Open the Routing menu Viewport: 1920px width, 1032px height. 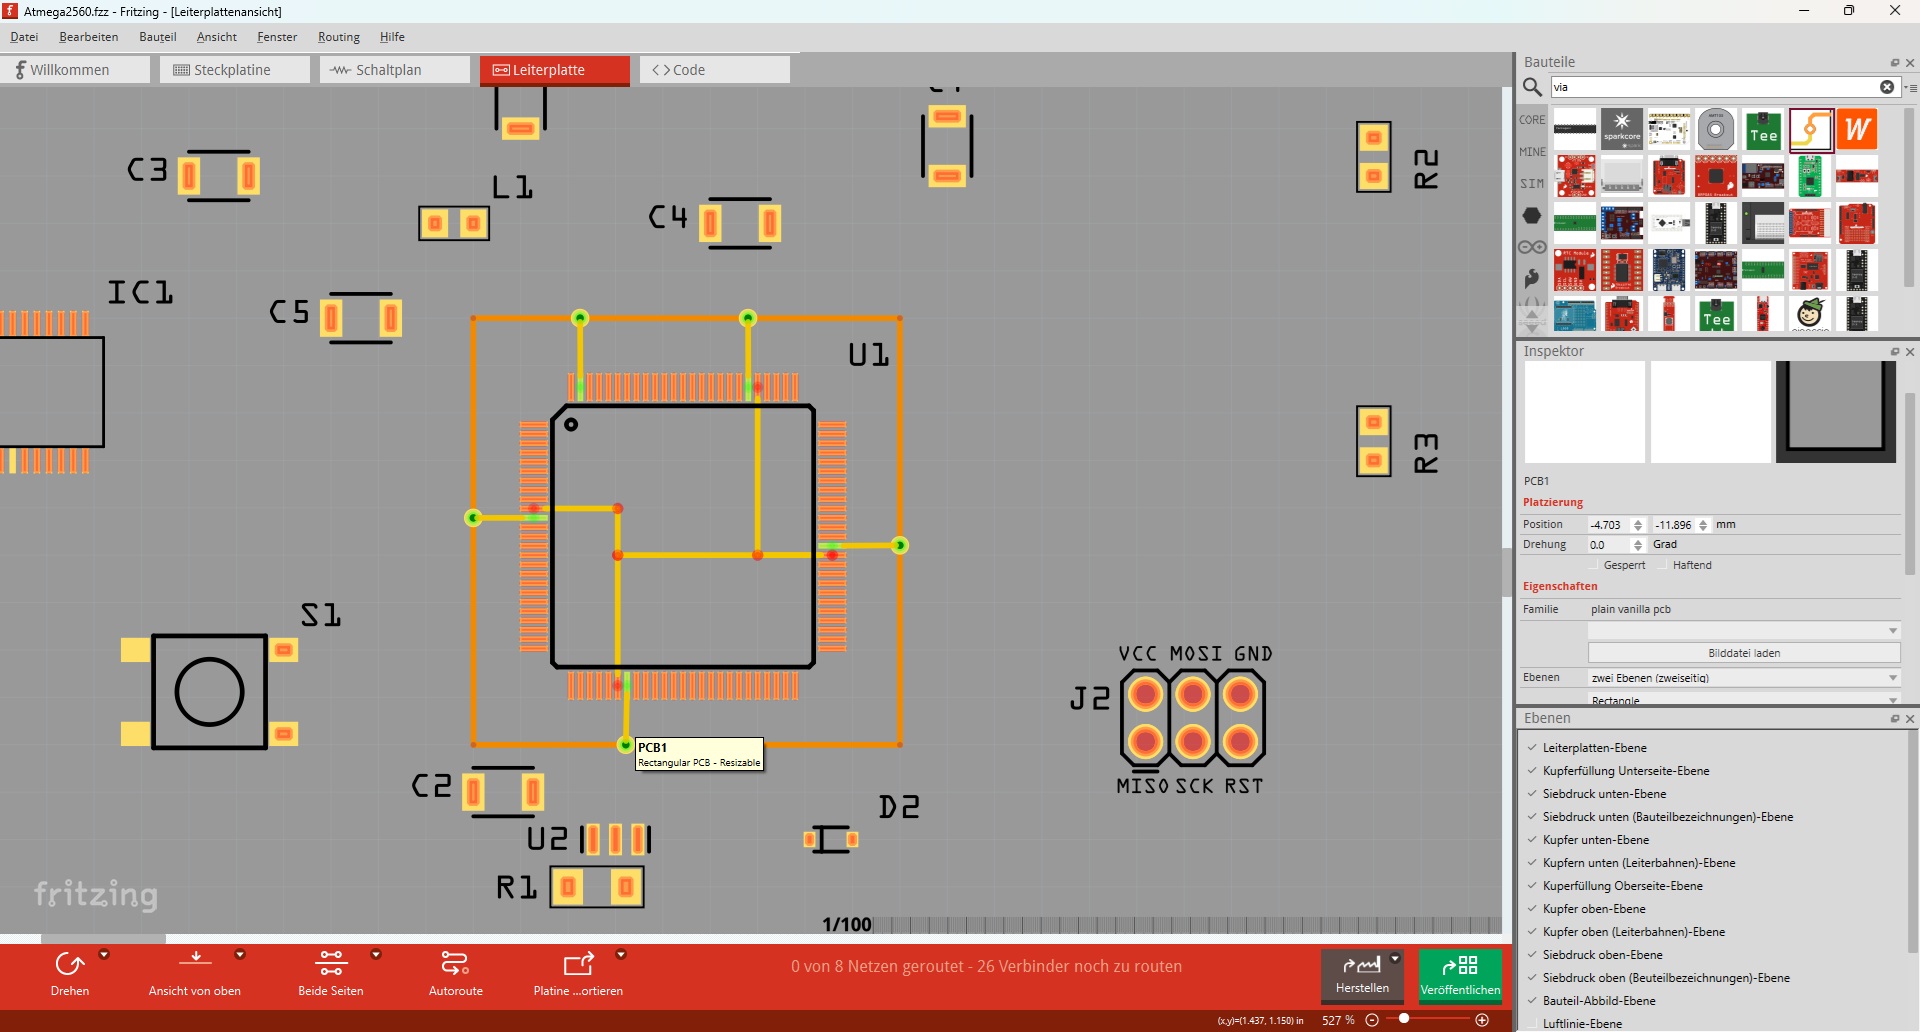coord(338,37)
